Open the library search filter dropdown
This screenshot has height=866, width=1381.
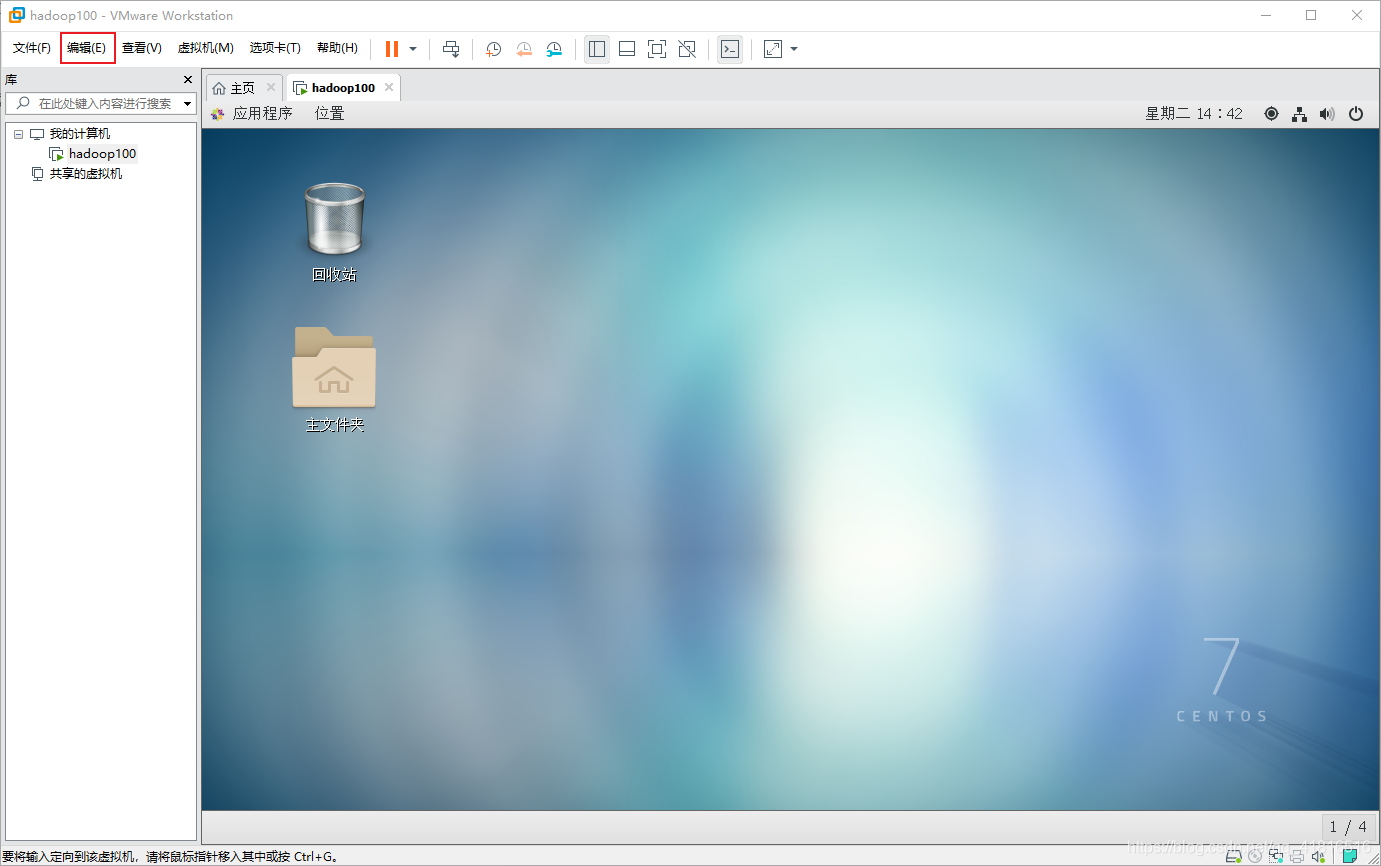(187, 104)
